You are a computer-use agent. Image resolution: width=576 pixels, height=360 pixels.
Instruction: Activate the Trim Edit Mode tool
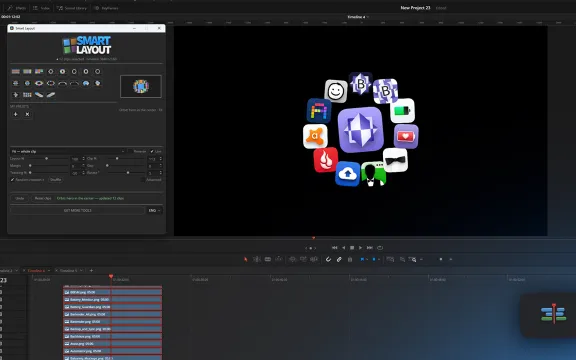[257, 259]
